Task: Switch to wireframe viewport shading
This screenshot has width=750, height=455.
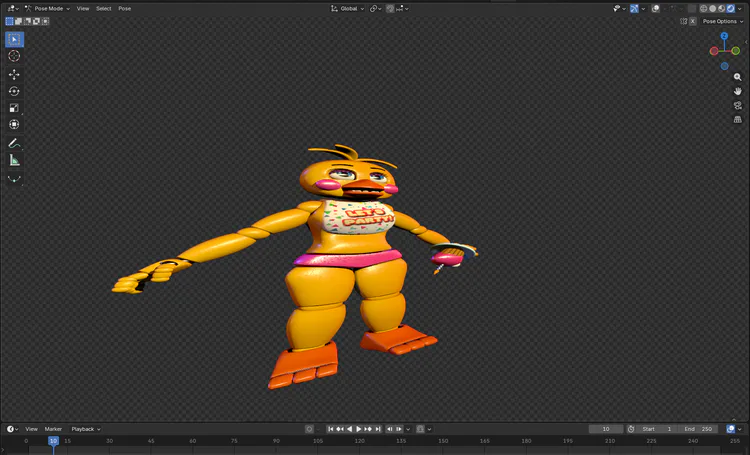Action: pyautogui.click(x=704, y=9)
